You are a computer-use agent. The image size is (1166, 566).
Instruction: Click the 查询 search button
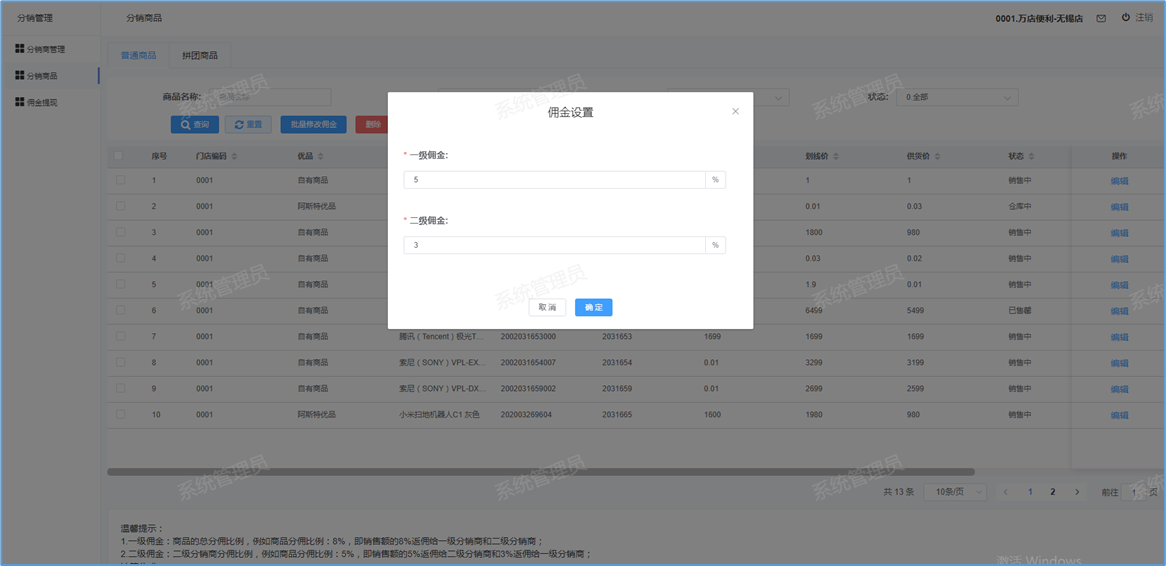pos(195,125)
